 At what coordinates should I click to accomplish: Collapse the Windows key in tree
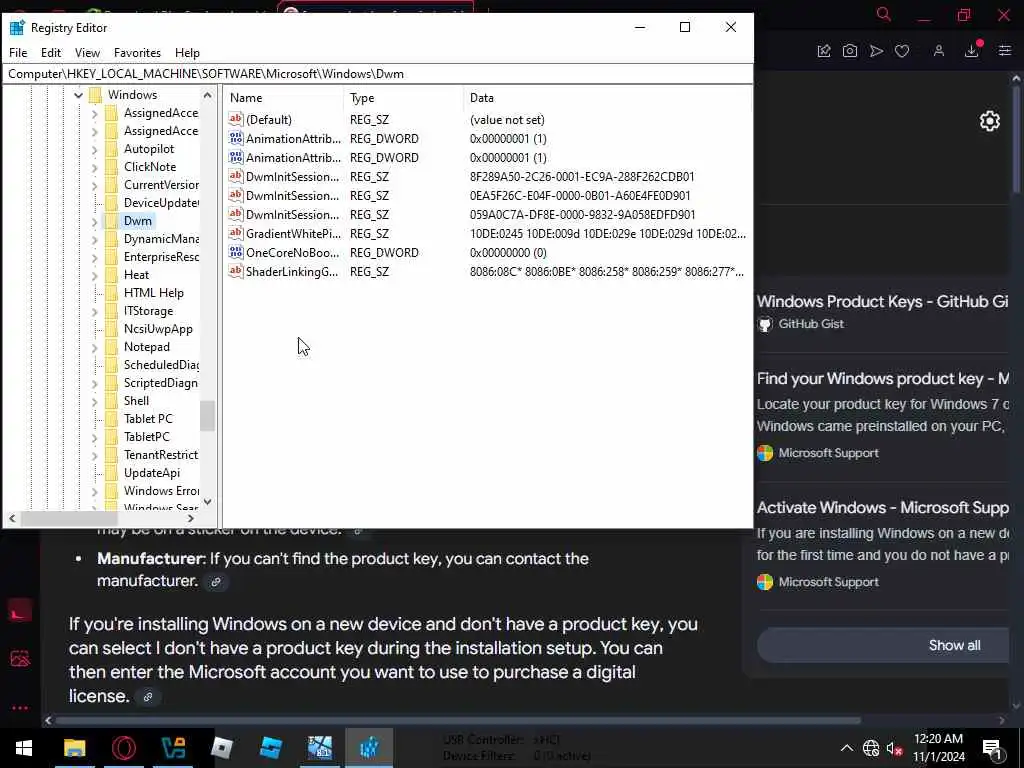(x=78, y=95)
